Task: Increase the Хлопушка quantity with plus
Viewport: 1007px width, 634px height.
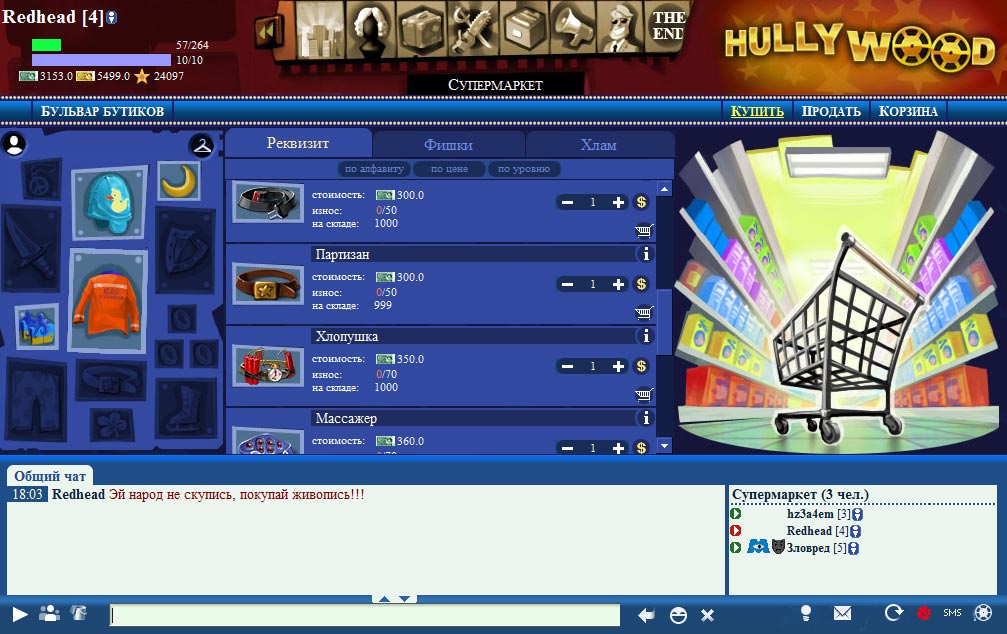Action: click(x=618, y=366)
